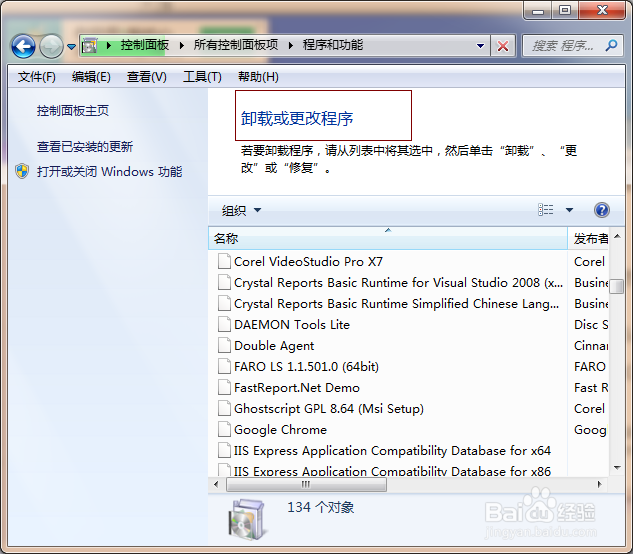Sort by the 名称 column header

point(388,238)
